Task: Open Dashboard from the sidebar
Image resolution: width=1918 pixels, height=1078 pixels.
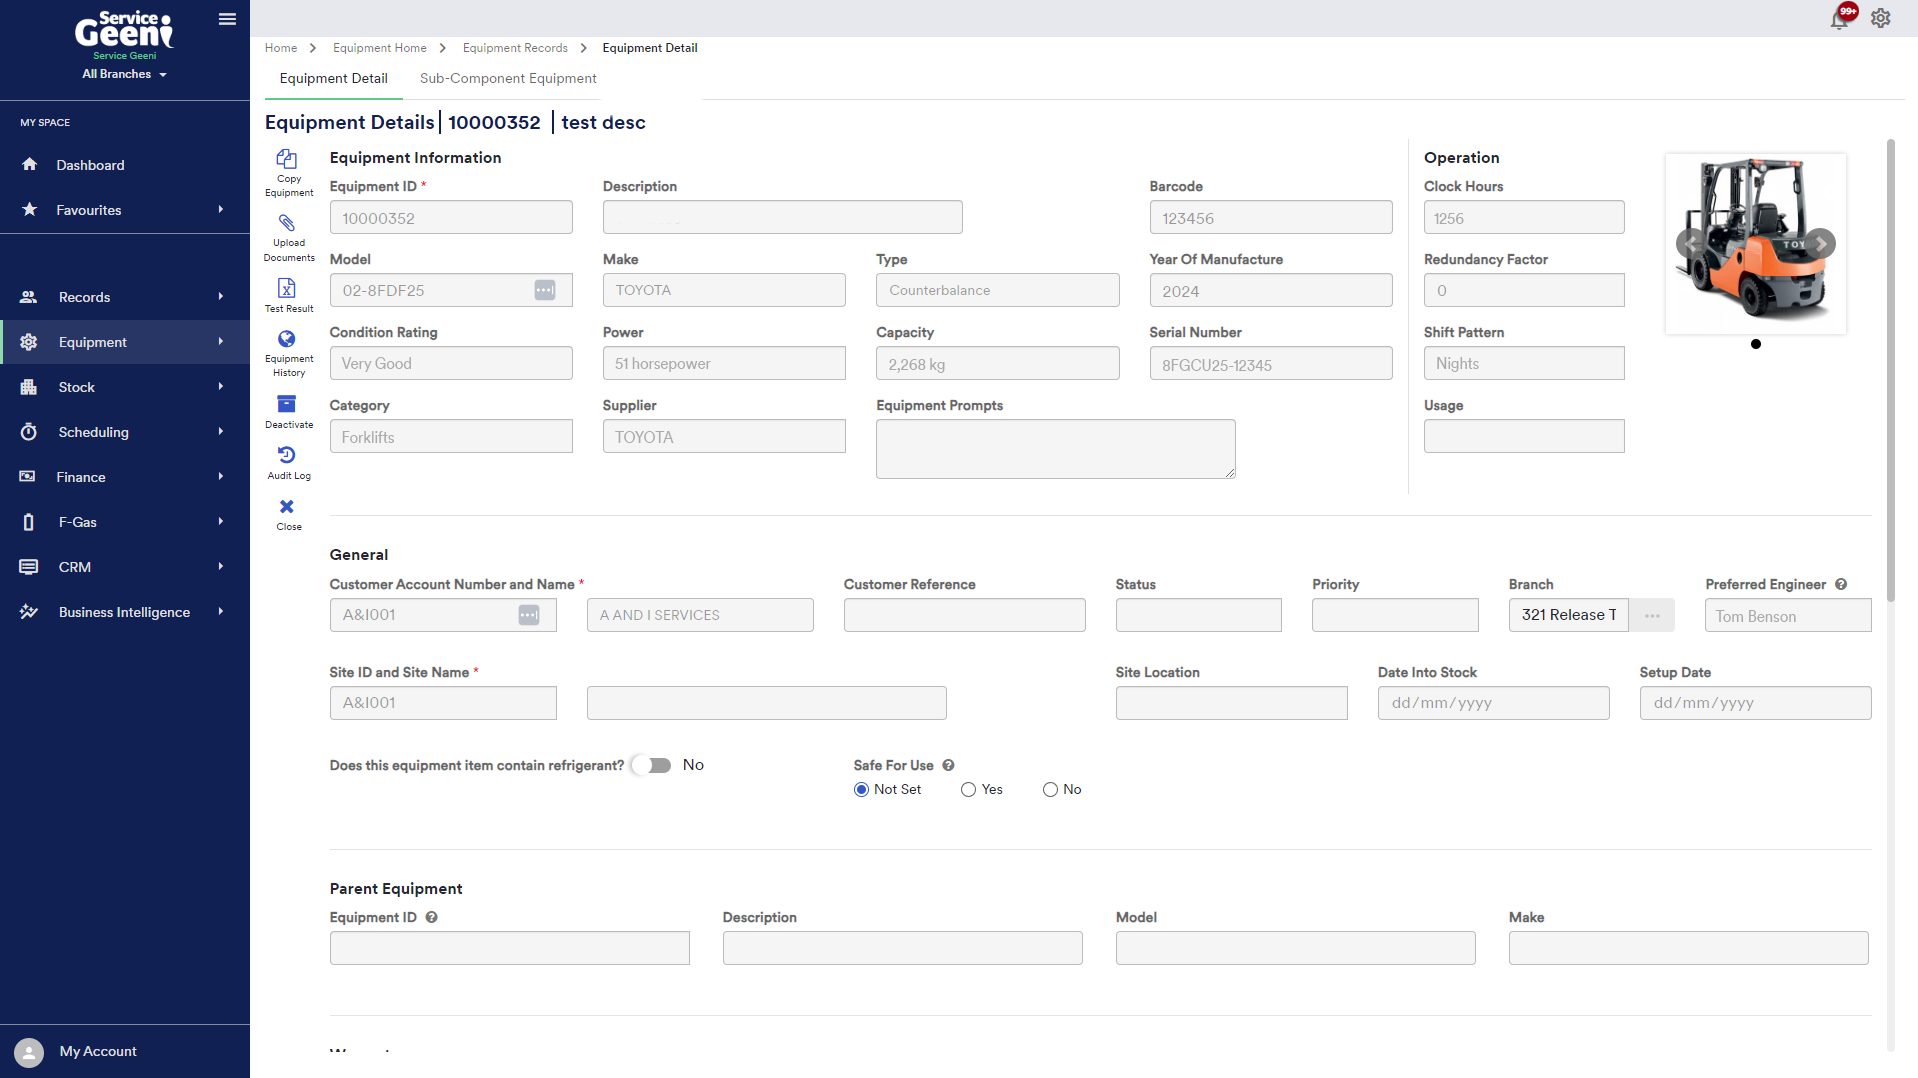Action: point(90,165)
